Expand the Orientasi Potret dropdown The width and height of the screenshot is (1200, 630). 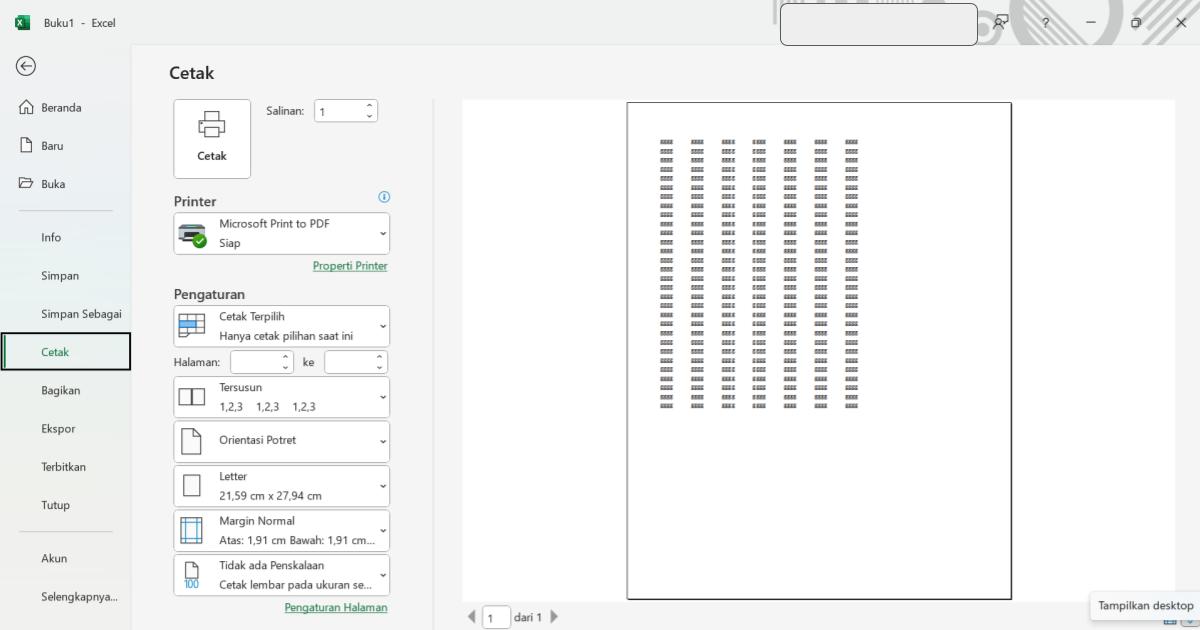282,441
